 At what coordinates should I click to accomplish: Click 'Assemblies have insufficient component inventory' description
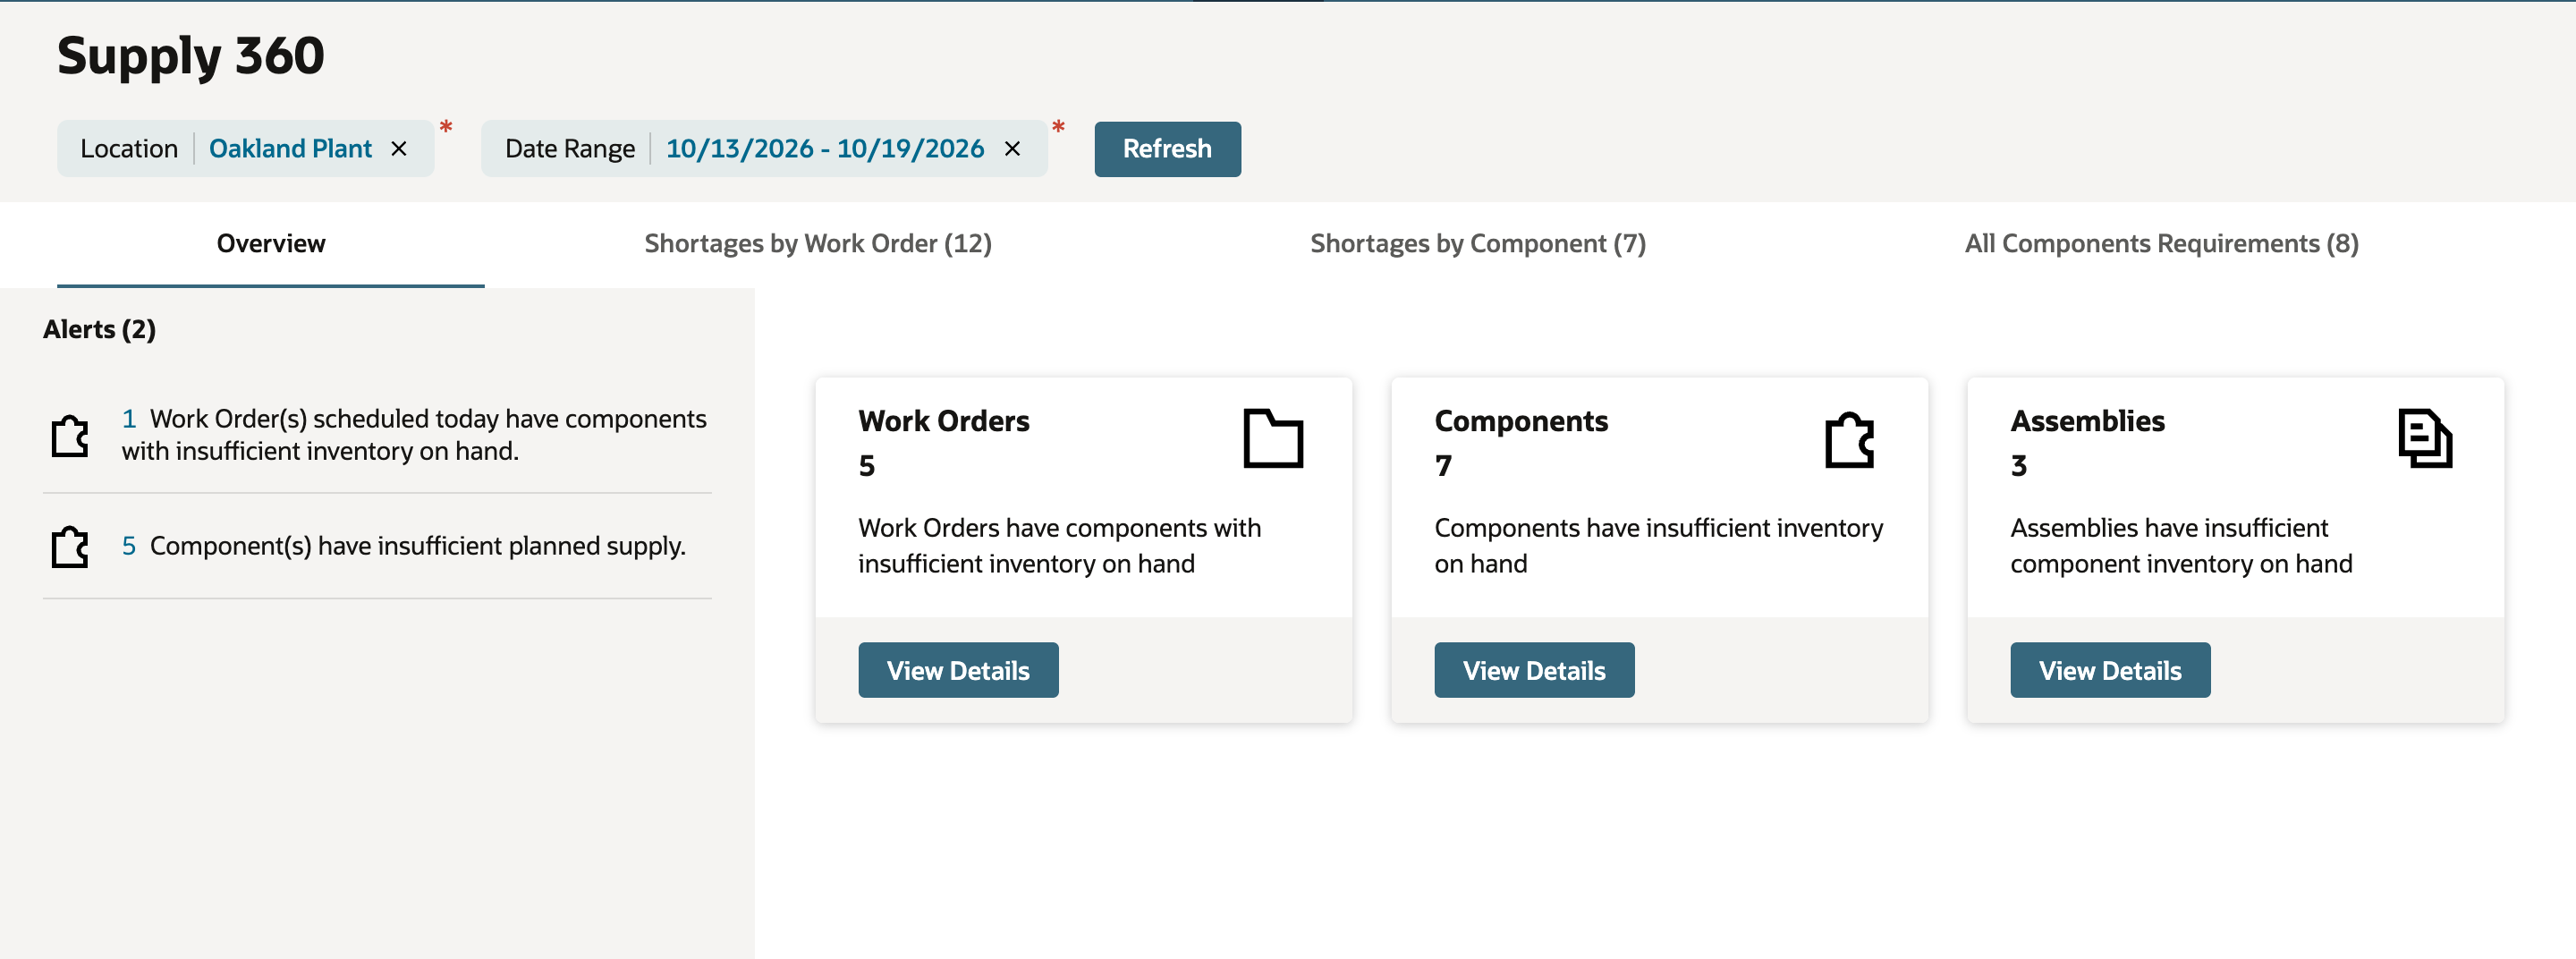[x=2181, y=546]
